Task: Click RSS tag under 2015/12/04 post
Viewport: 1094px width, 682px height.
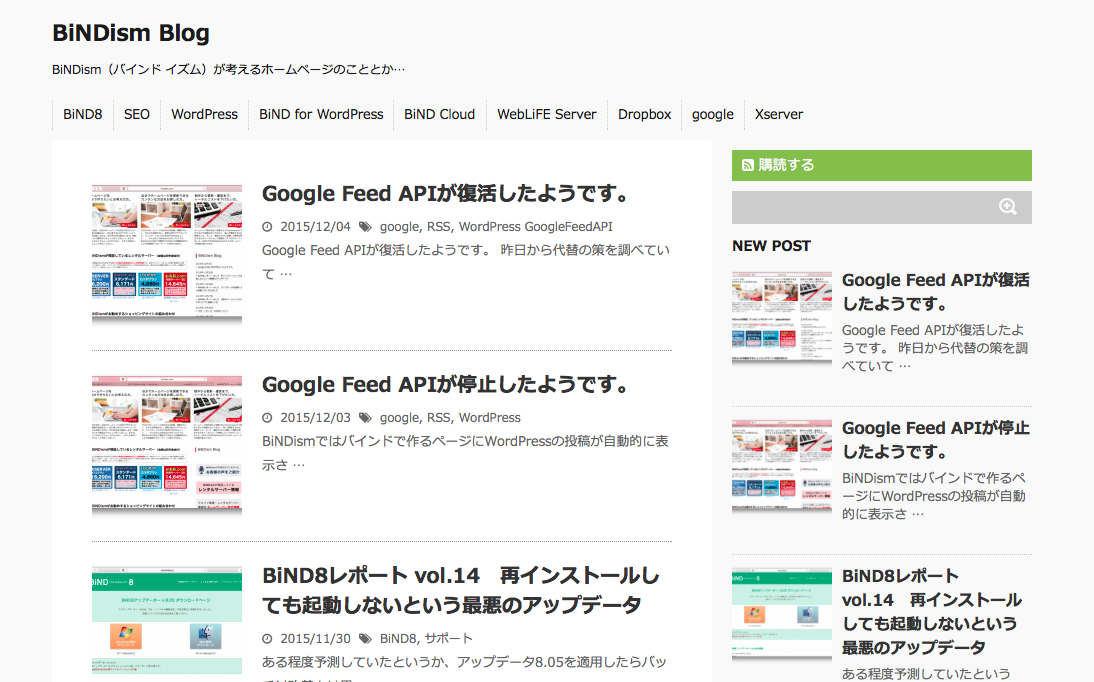Action: [438, 227]
